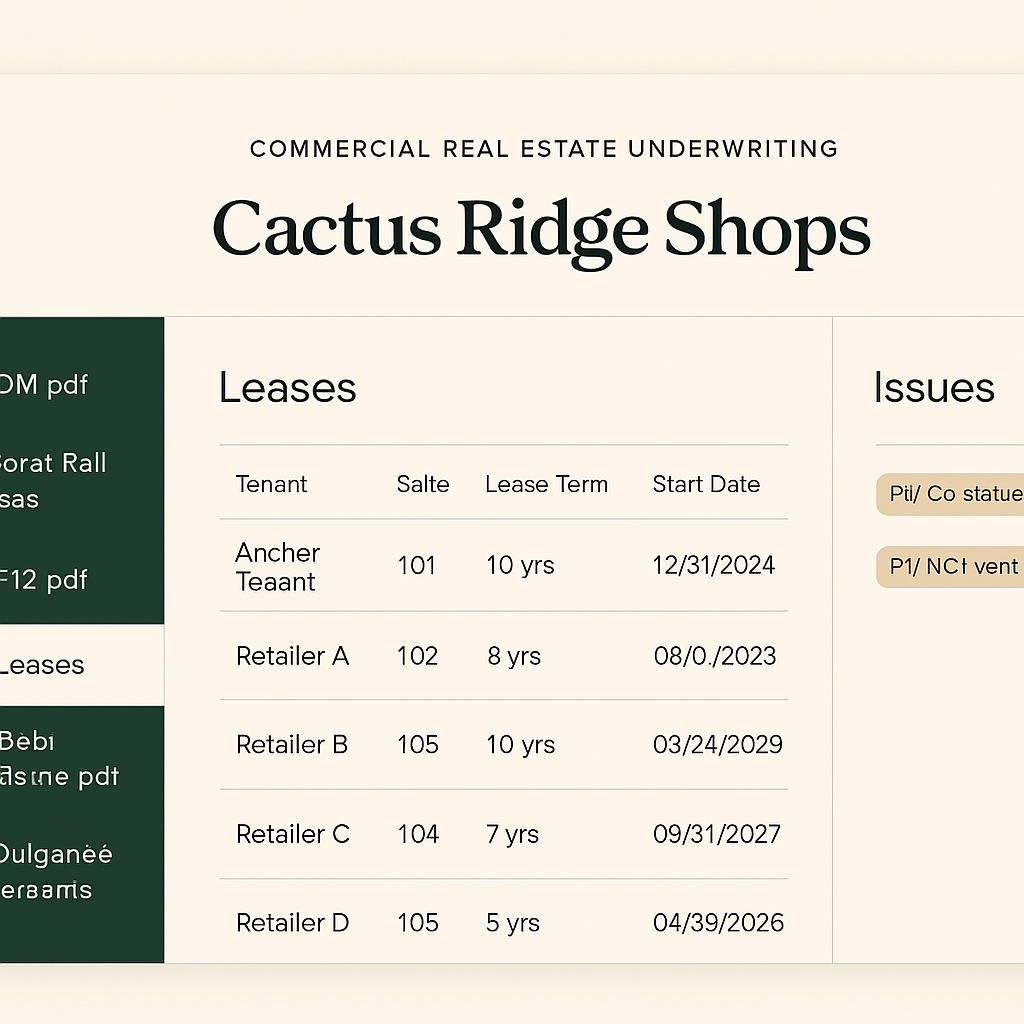Viewport: 1024px width, 1024px height.
Task: Click the Issues panel heading
Action: [x=935, y=387]
